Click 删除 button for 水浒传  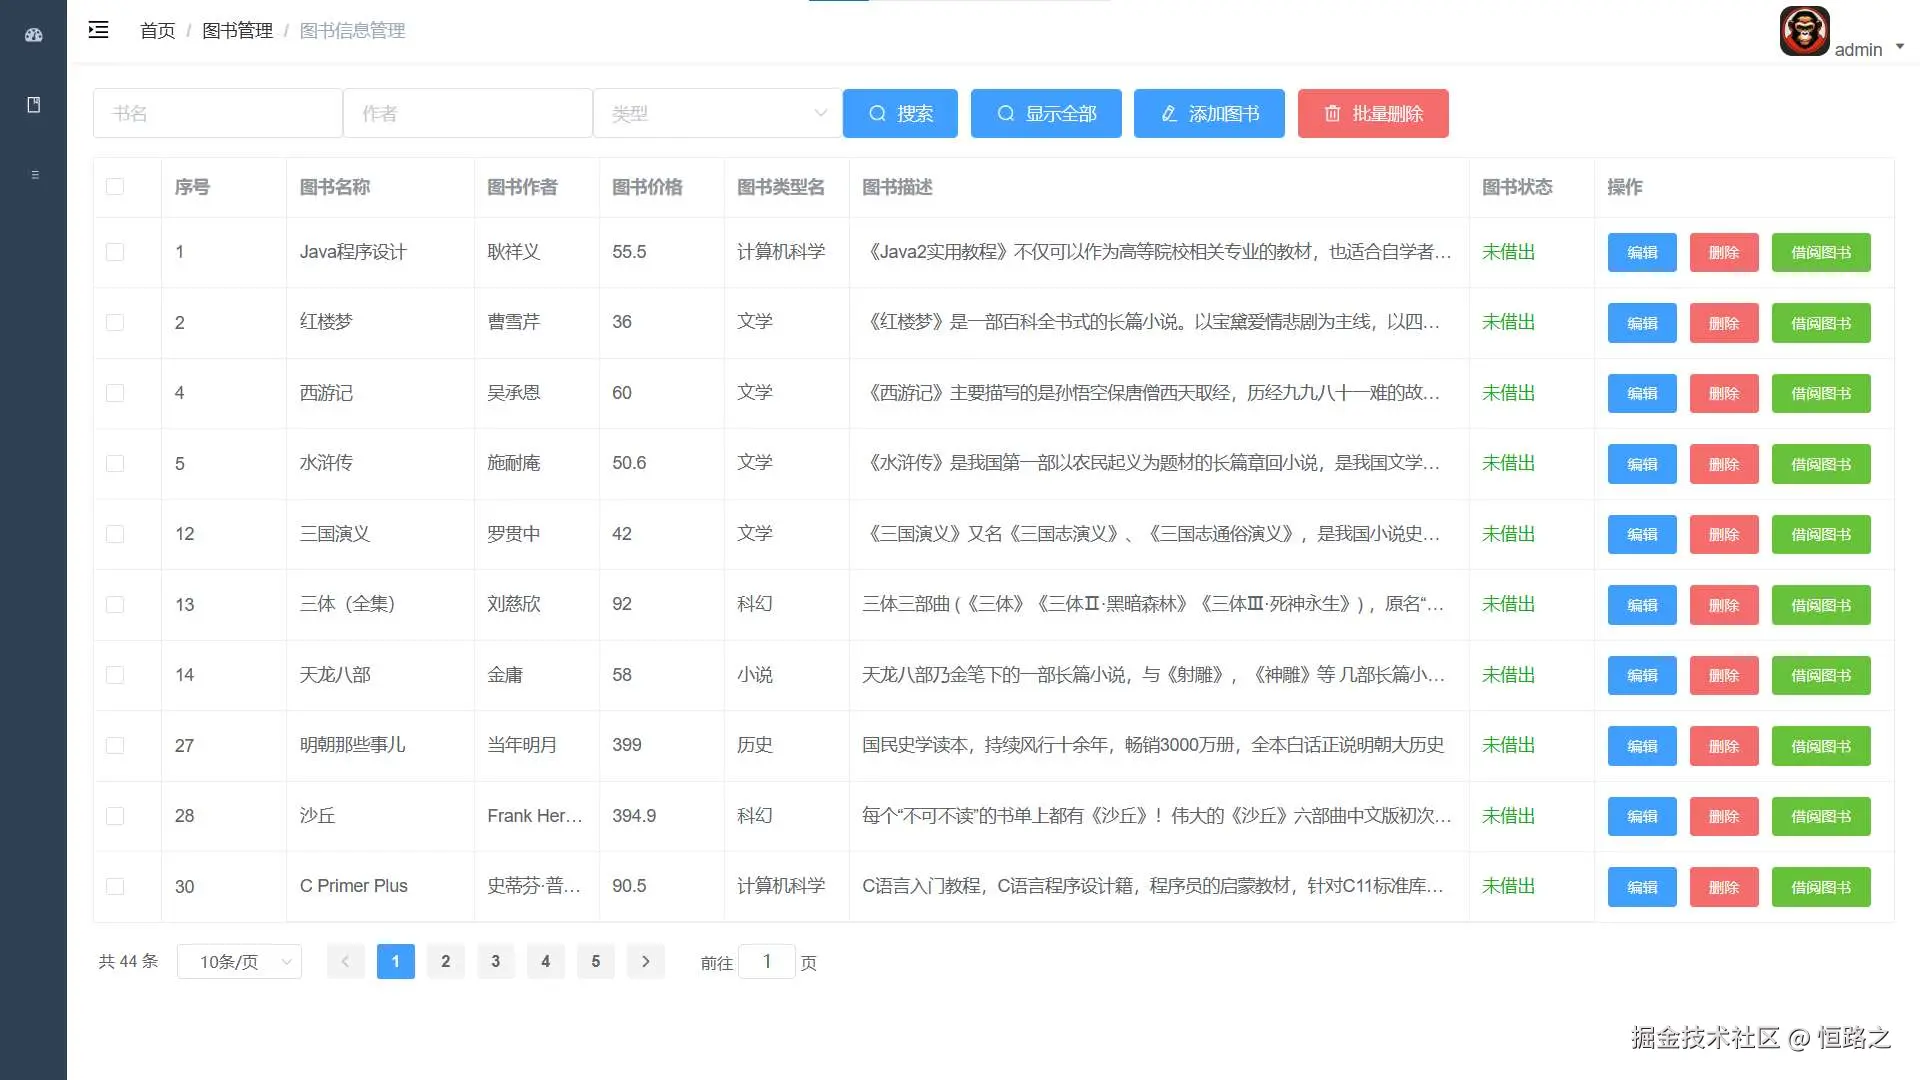pyautogui.click(x=1723, y=464)
